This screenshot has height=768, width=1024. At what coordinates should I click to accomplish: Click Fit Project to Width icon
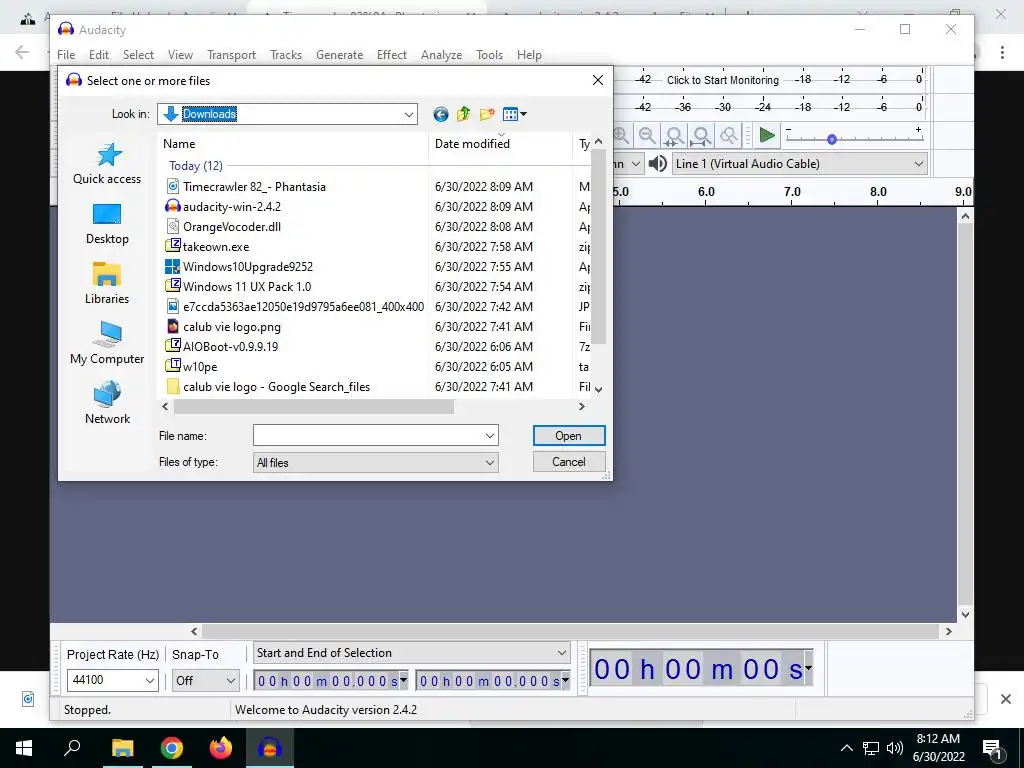click(701, 136)
